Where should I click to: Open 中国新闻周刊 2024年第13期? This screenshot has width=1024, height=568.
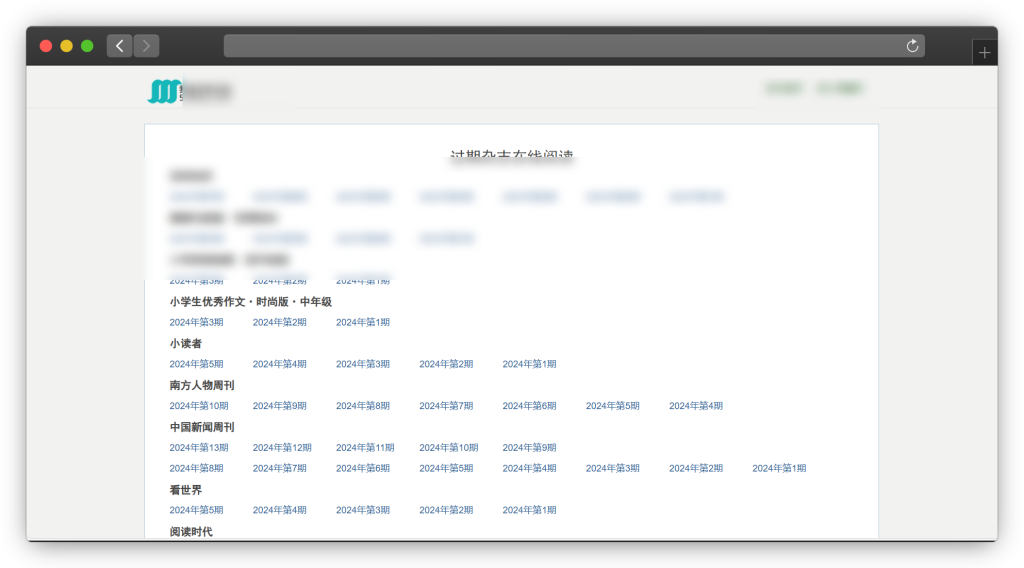199,448
